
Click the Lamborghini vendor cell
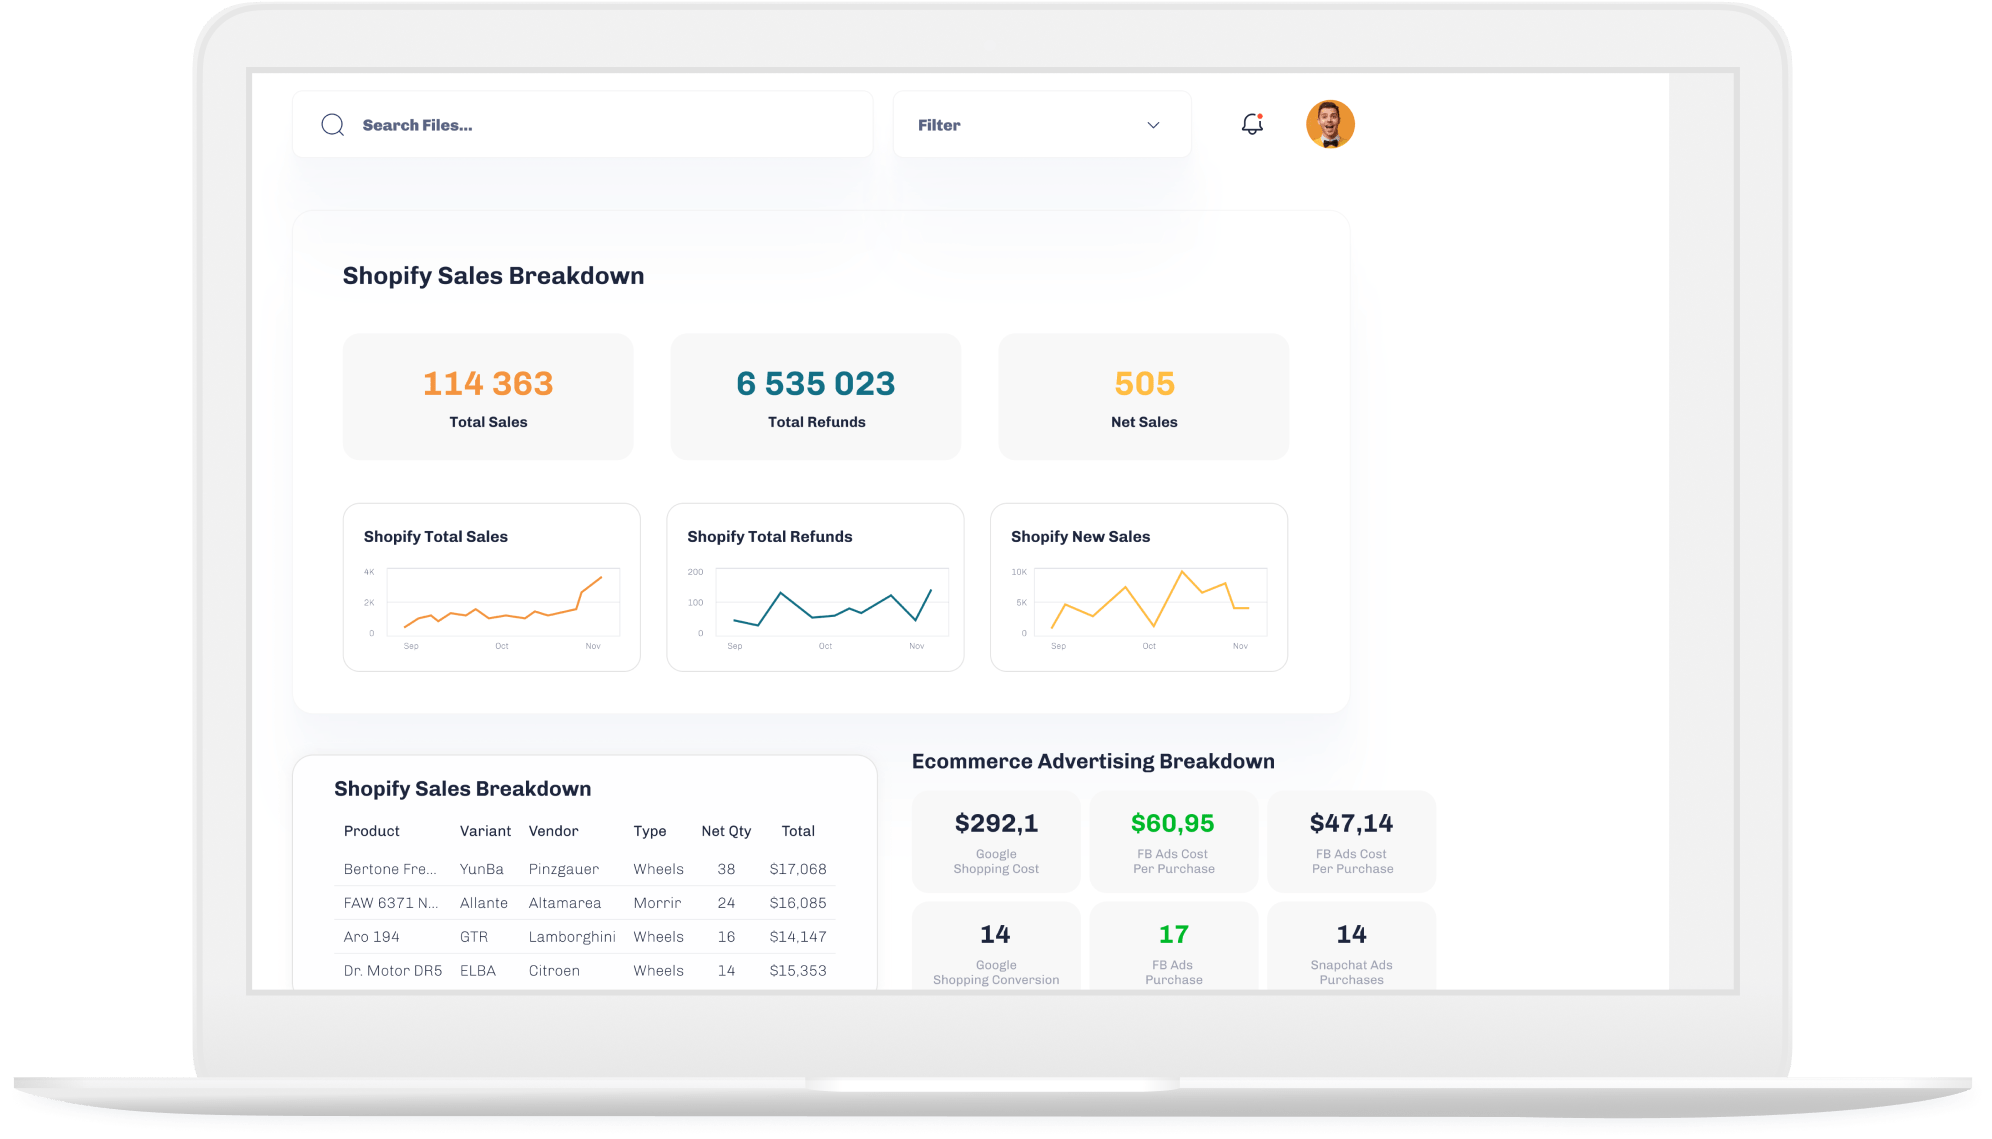(572, 937)
